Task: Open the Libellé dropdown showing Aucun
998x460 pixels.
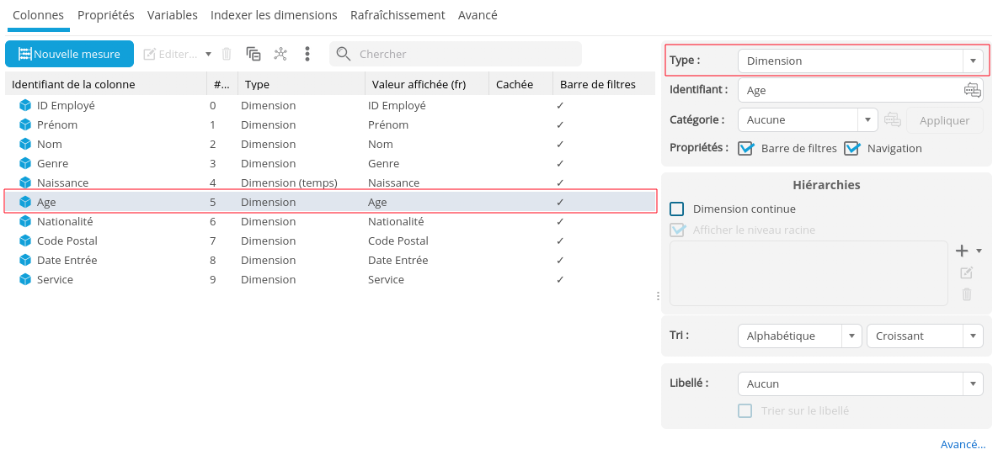Action: tap(860, 384)
